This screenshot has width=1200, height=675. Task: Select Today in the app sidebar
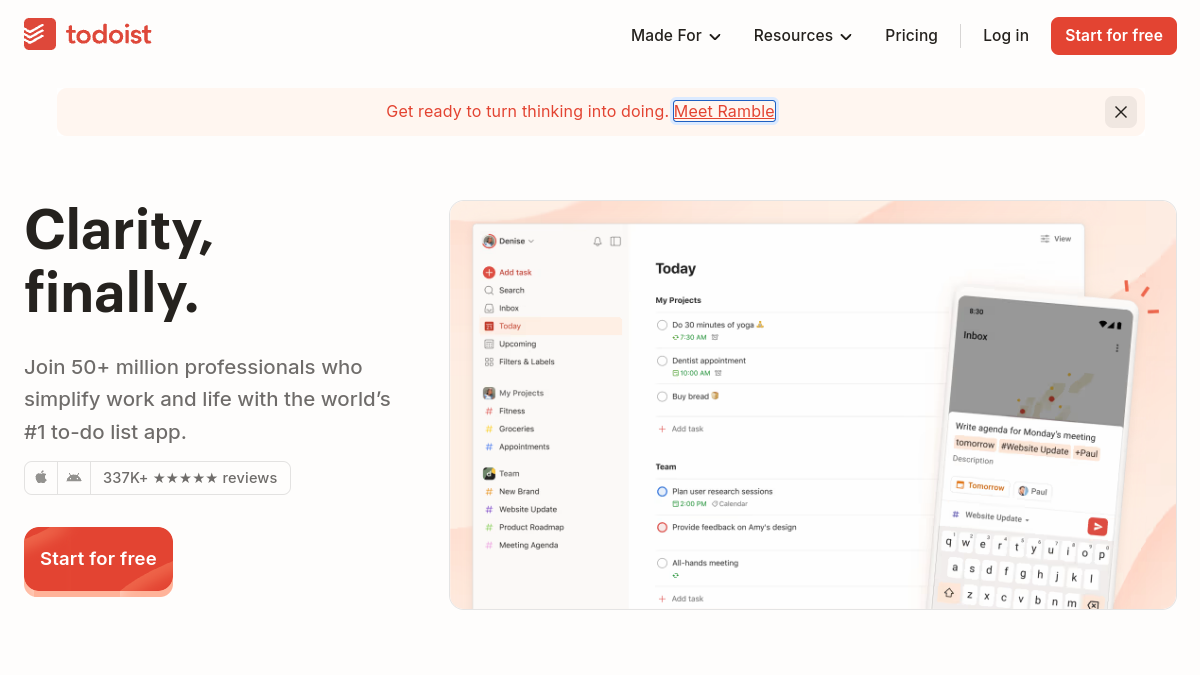[551, 326]
